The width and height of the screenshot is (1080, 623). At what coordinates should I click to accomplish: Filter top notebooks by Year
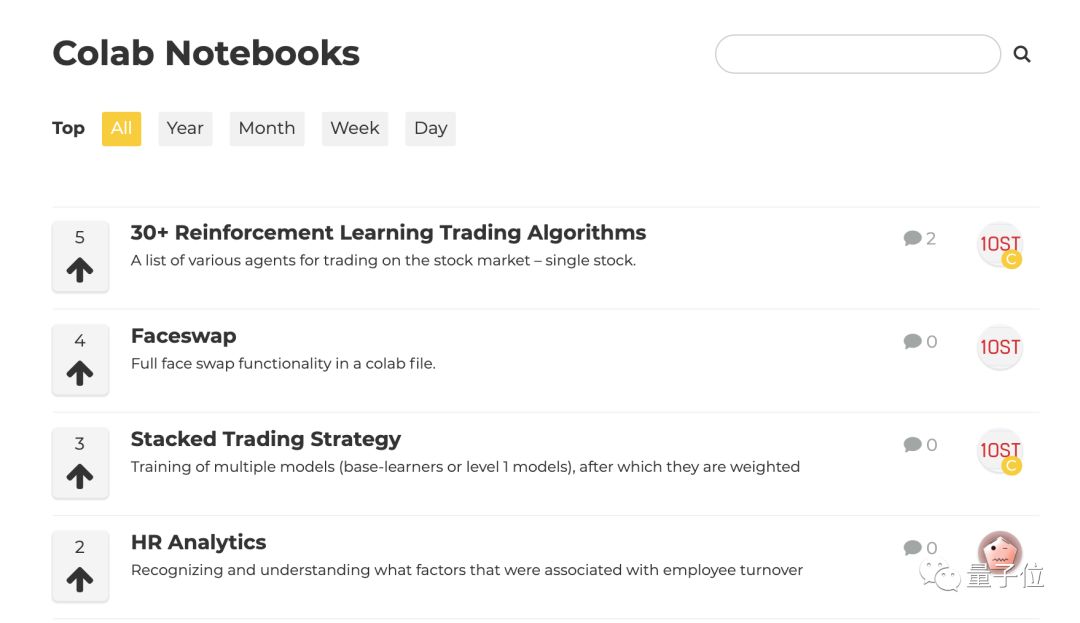click(185, 128)
